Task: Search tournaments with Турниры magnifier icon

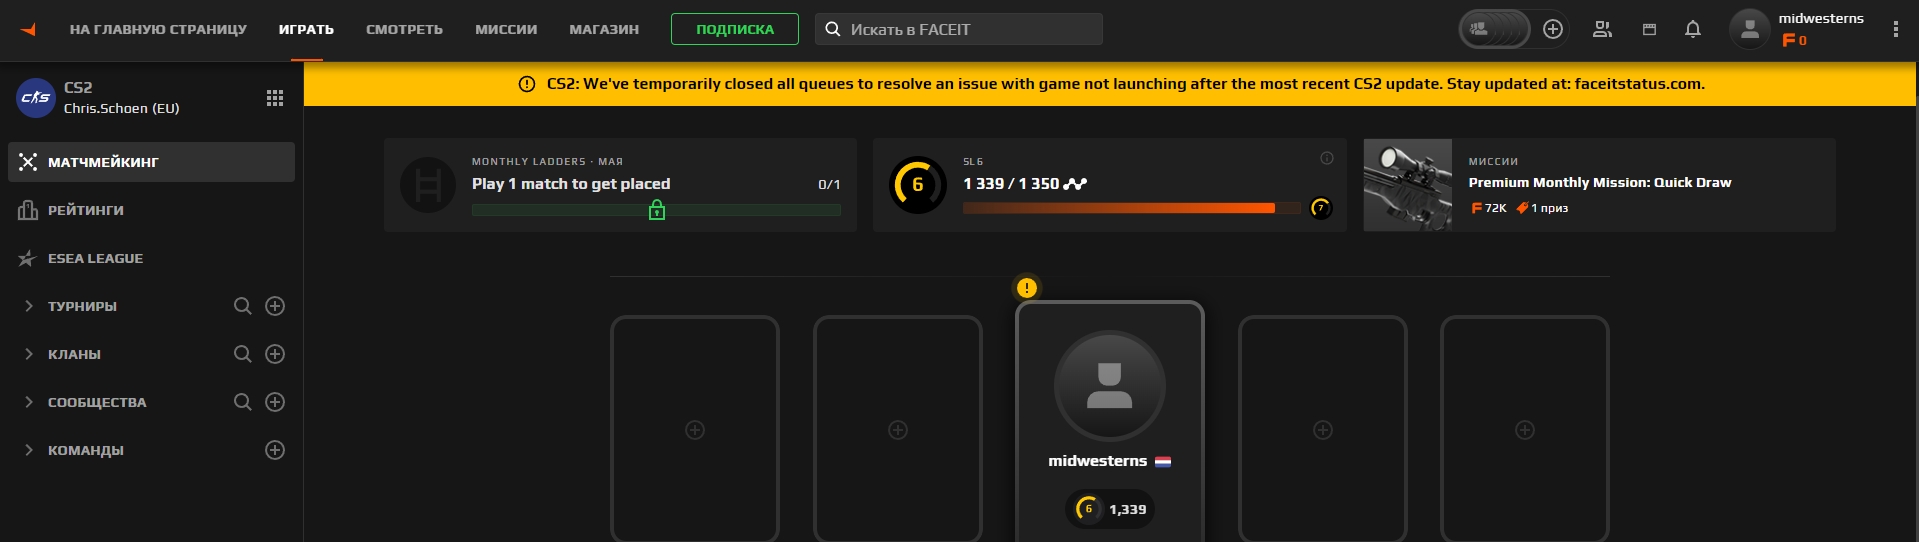Action: 242,306
